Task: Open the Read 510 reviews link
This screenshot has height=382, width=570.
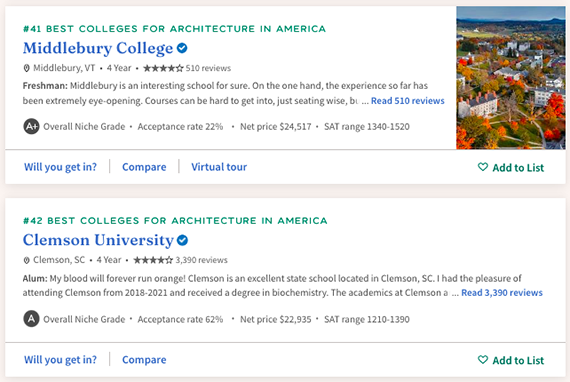Action: (408, 101)
